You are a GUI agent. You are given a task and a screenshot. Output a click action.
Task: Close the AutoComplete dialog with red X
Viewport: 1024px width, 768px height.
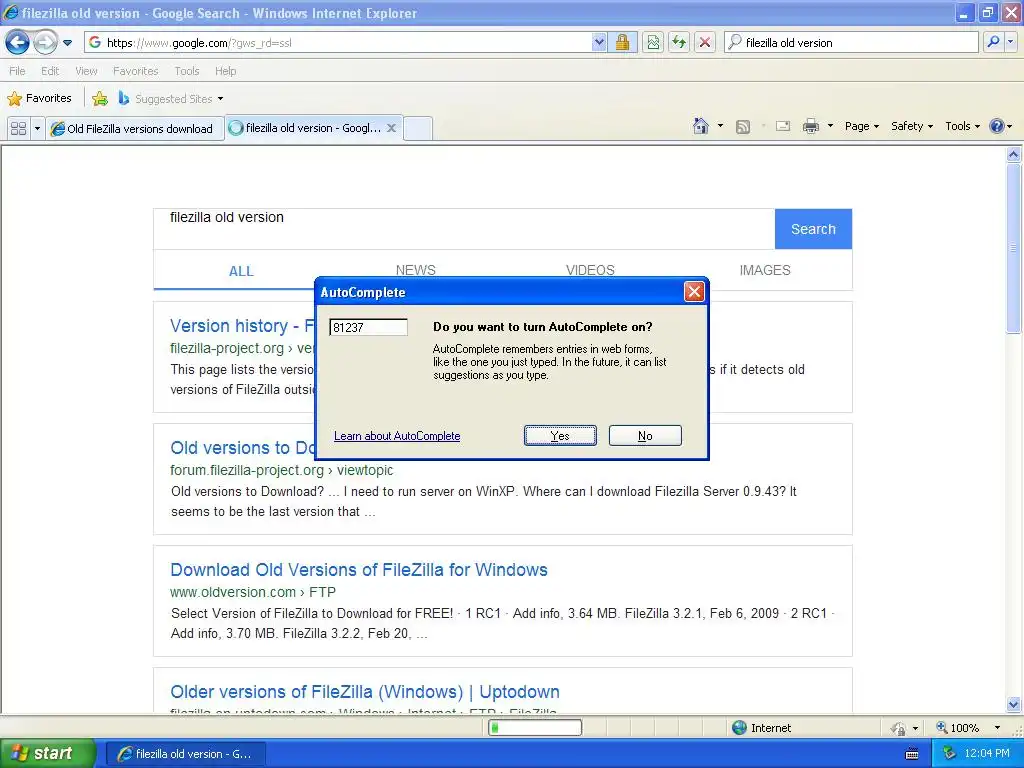(694, 291)
